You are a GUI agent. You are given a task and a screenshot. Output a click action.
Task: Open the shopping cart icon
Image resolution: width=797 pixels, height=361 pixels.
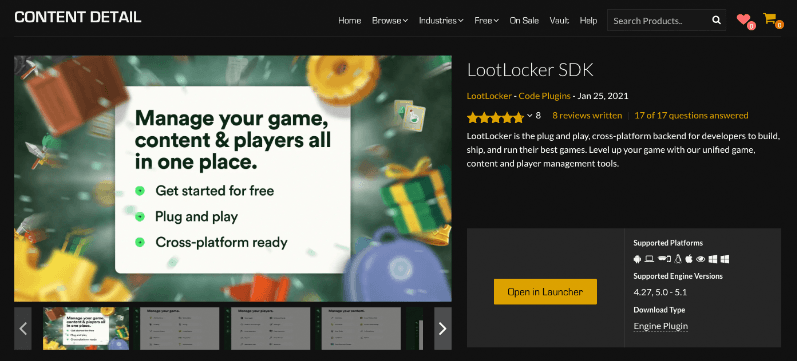coord(770,18)
